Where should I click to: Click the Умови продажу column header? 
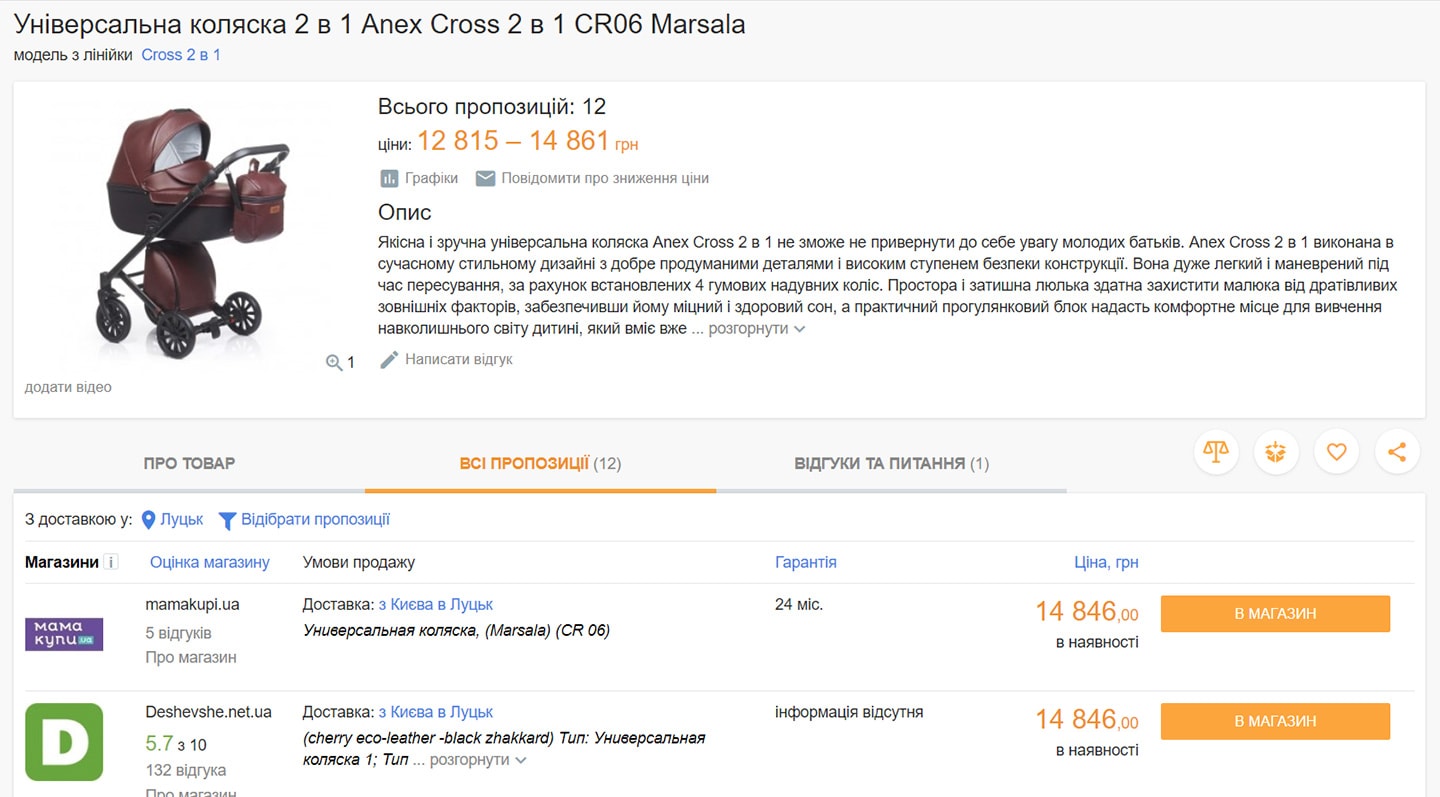point(359,562)
